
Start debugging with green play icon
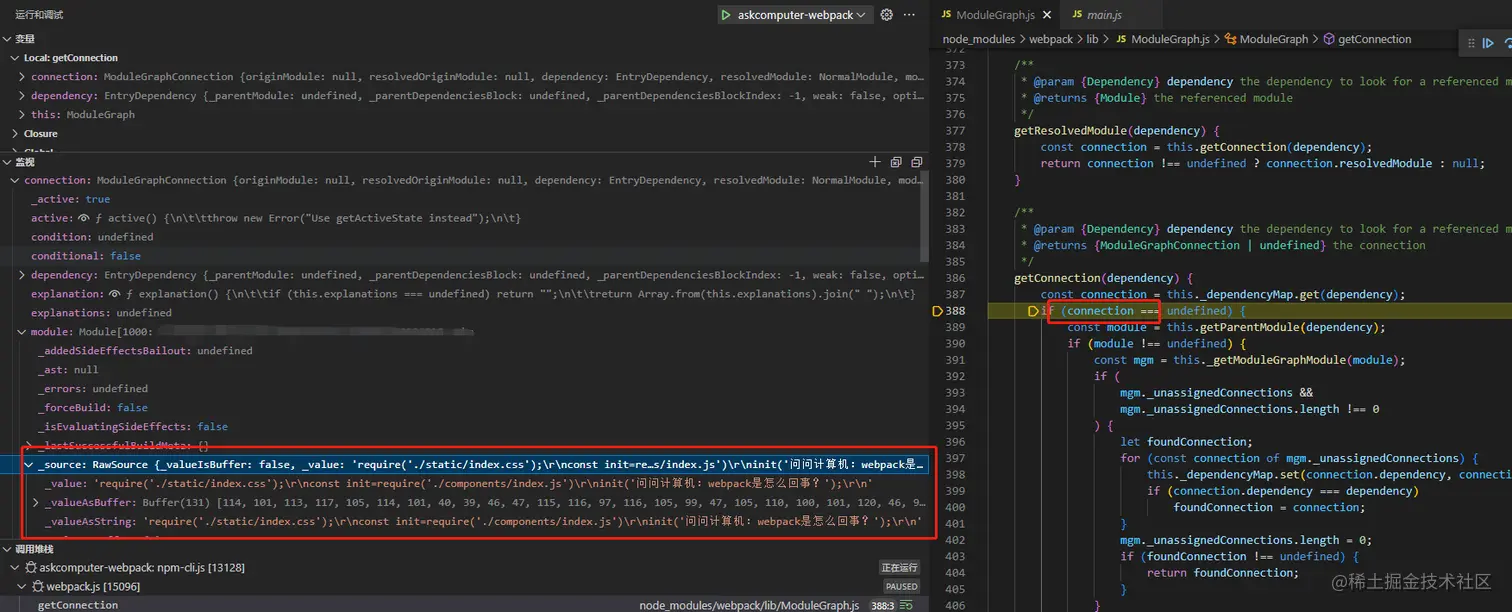(x=725, y=15)
